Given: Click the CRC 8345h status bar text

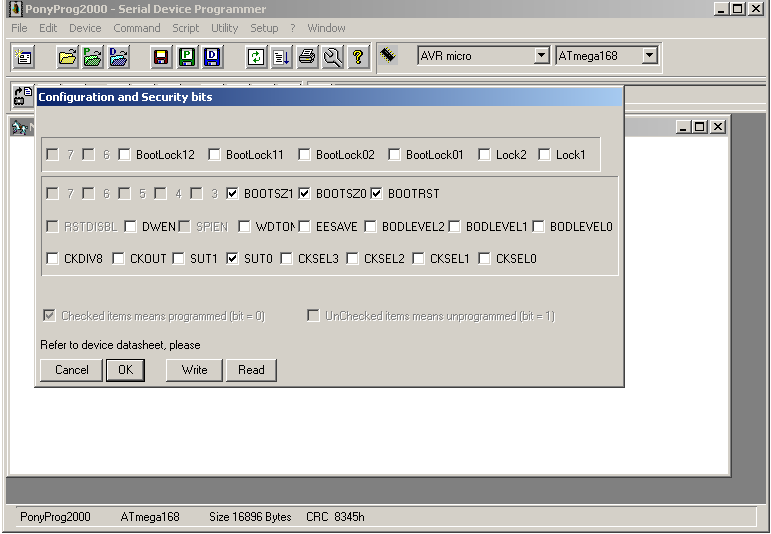Looking at the screenshot, I should click(x=335, y=517).
